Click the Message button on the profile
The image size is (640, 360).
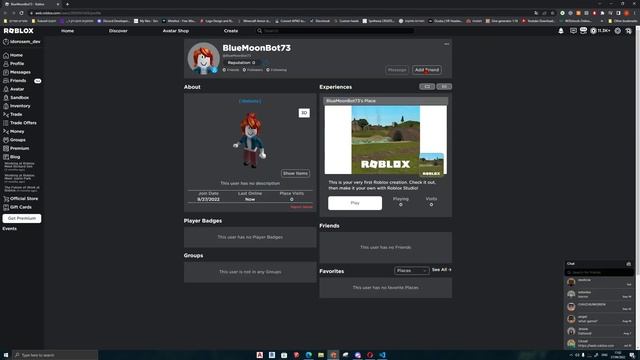(x=397, y=70)
